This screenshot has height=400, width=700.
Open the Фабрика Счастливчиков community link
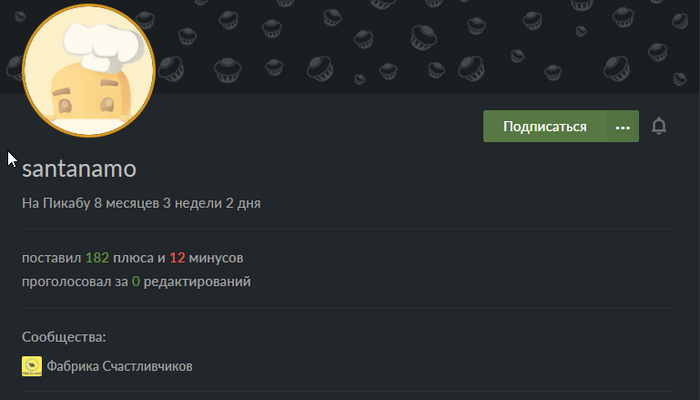coord(120,366)
